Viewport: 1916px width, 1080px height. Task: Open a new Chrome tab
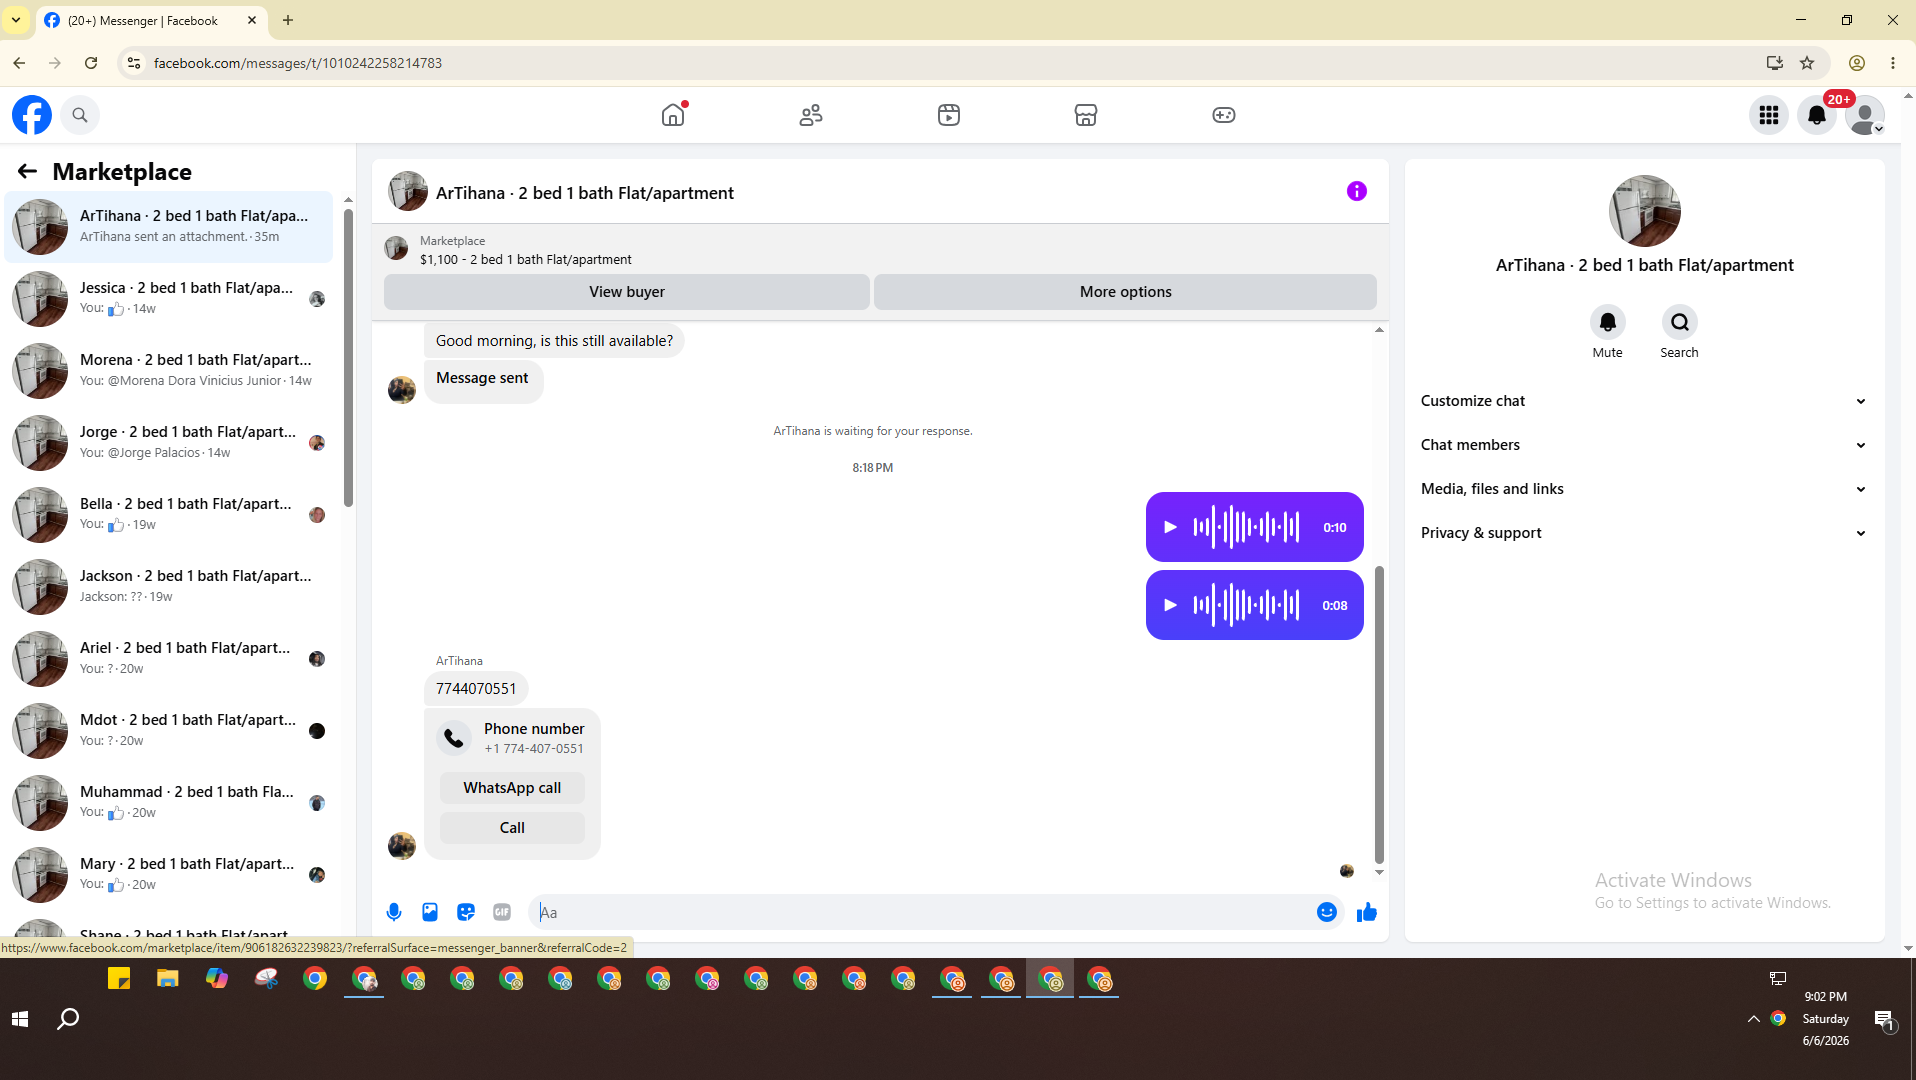pyautogui.click(x=288, y=20)
